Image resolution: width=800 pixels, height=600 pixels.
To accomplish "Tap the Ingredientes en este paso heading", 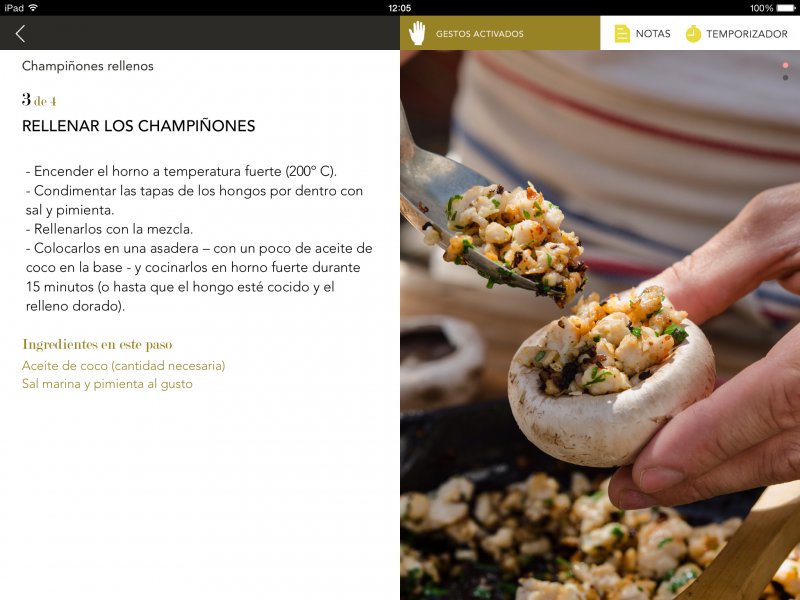I will (x=97, y=344).
